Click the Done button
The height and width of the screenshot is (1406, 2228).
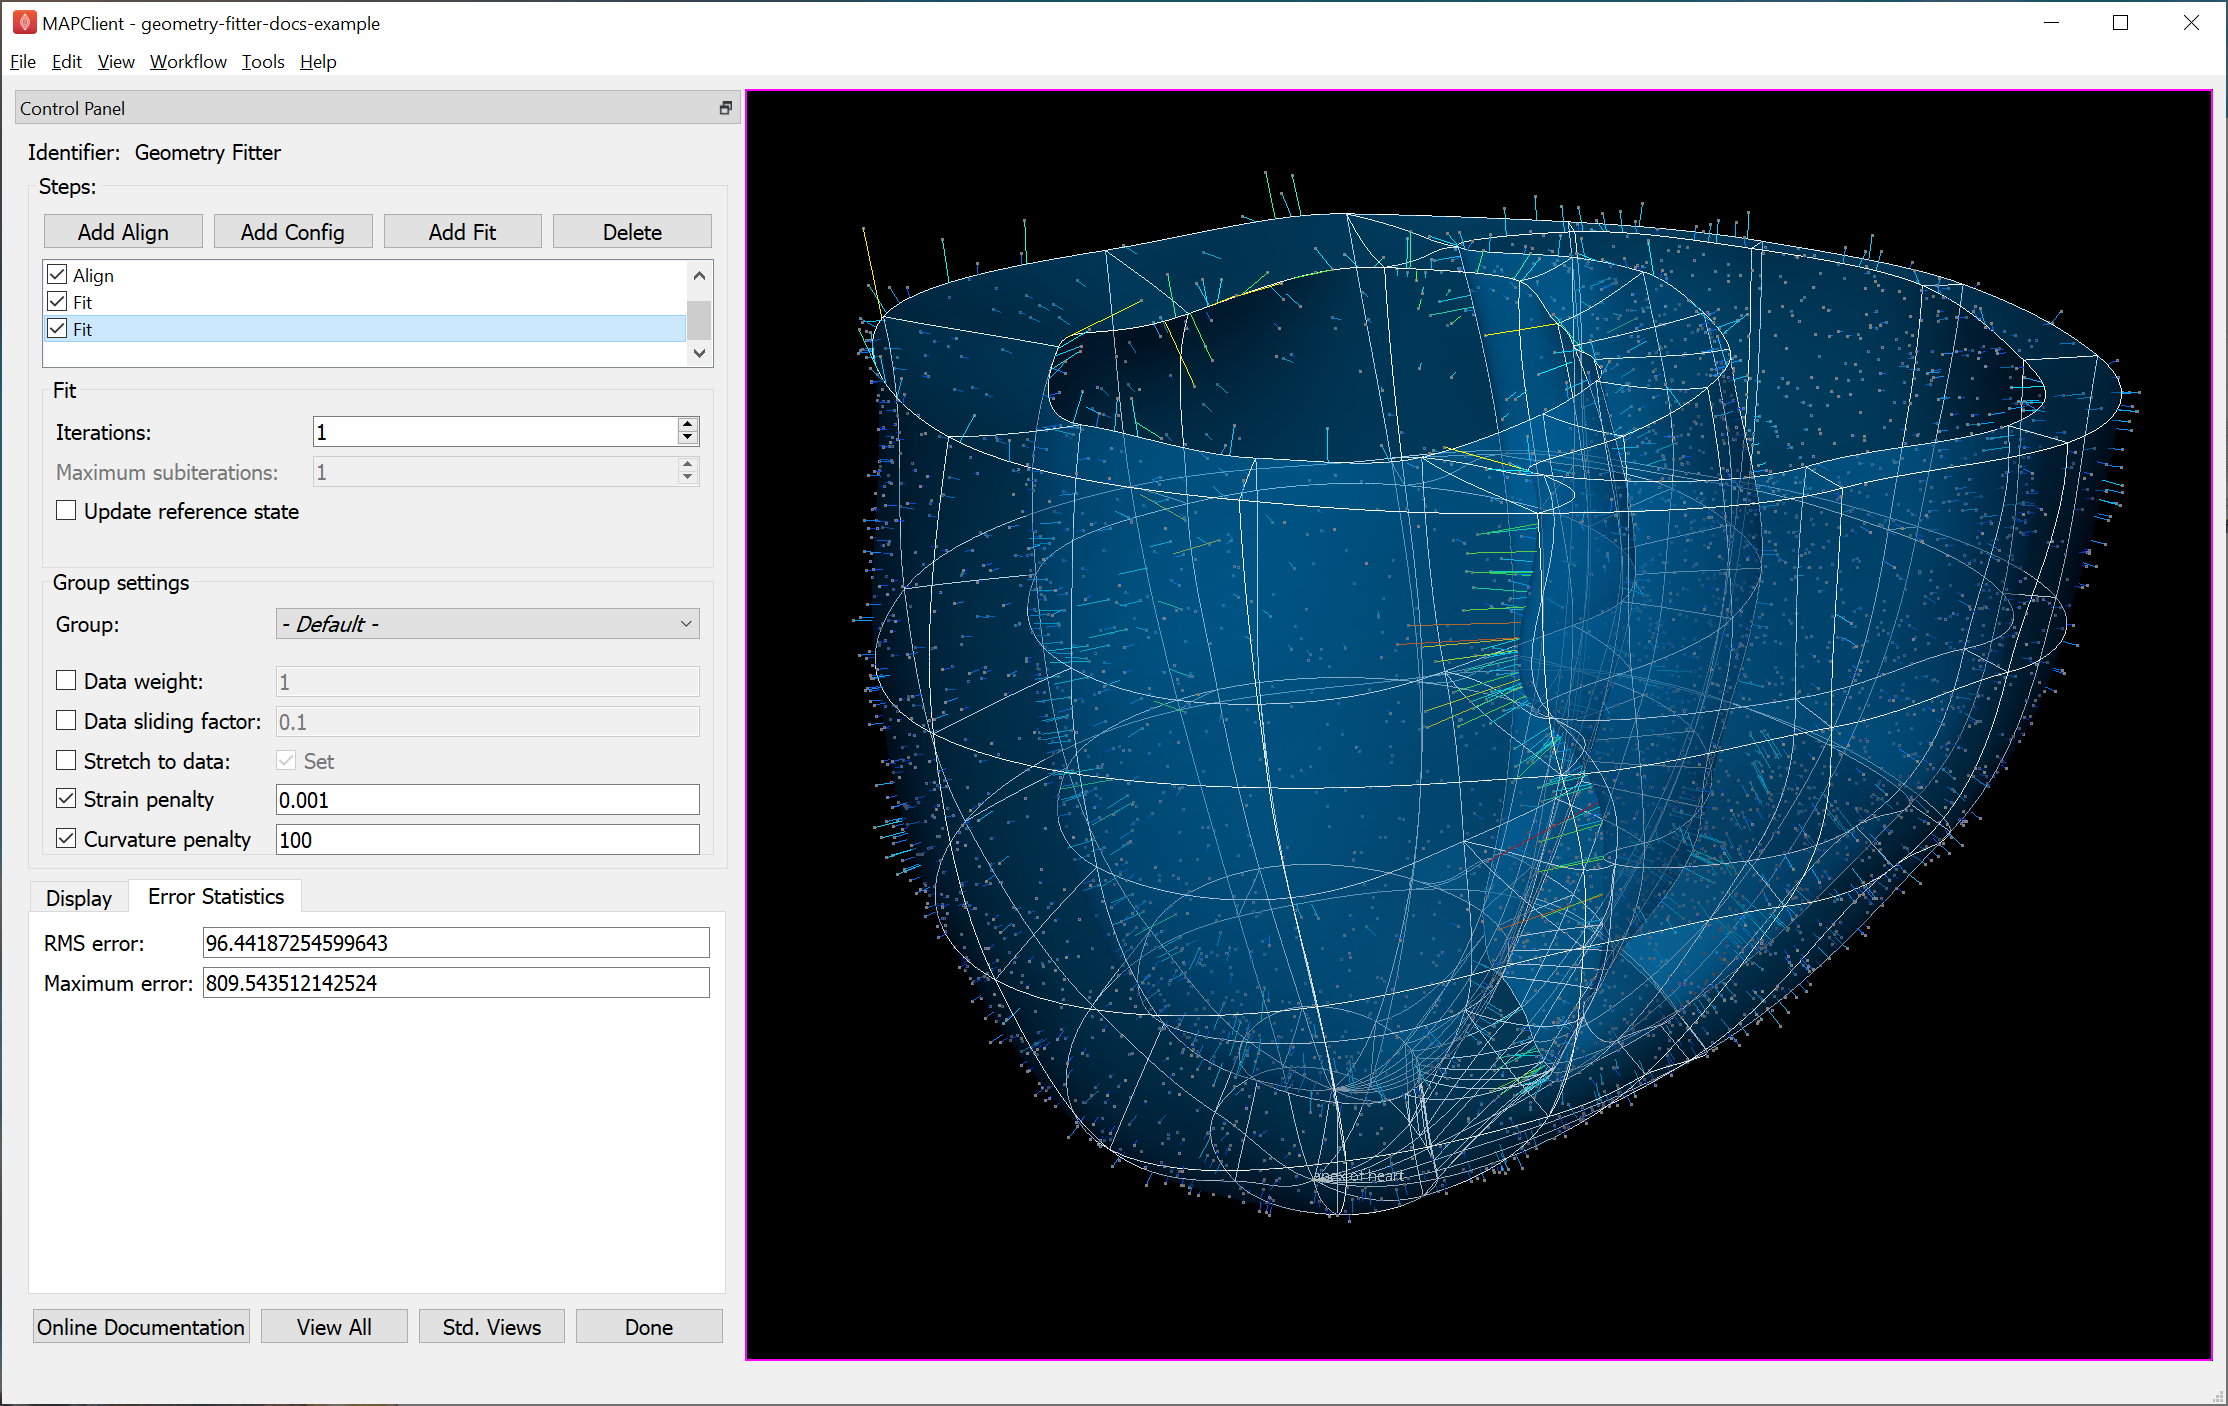649,1327
